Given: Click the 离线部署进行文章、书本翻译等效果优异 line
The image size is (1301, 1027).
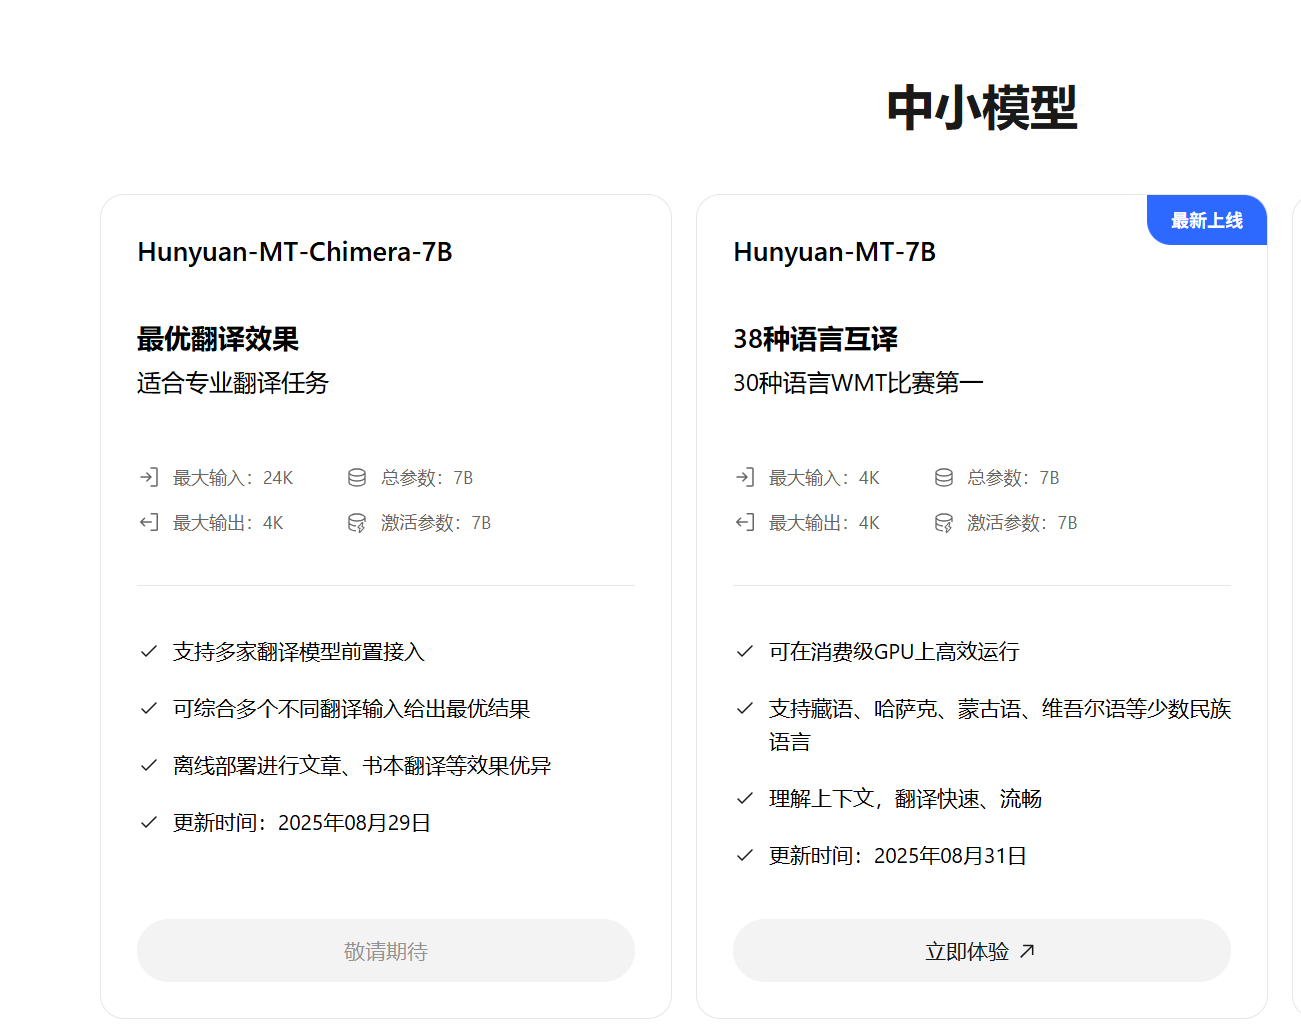Looking at the screenshot, I should [362, 766].
